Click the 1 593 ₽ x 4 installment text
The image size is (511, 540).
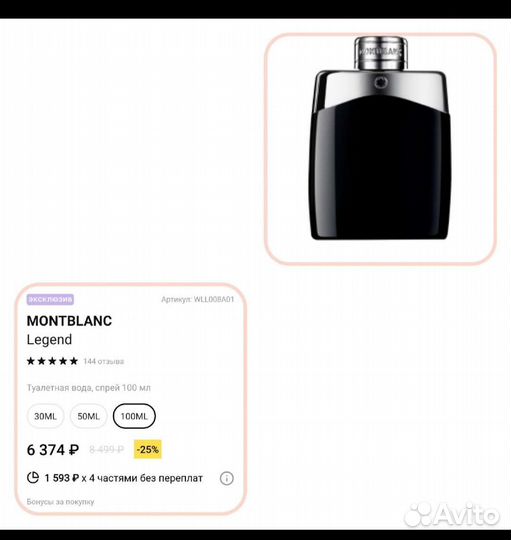tap(124, 478)
